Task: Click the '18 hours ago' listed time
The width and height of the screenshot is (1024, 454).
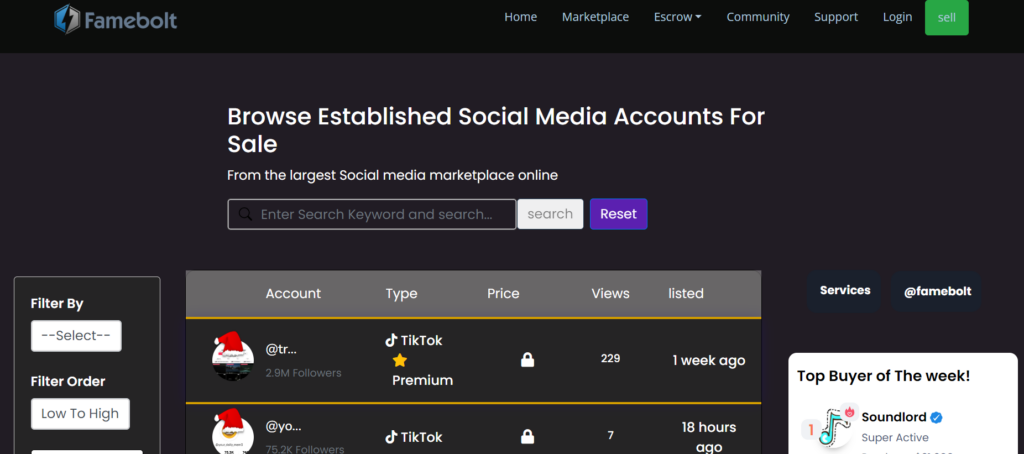Action: [709, 437]
